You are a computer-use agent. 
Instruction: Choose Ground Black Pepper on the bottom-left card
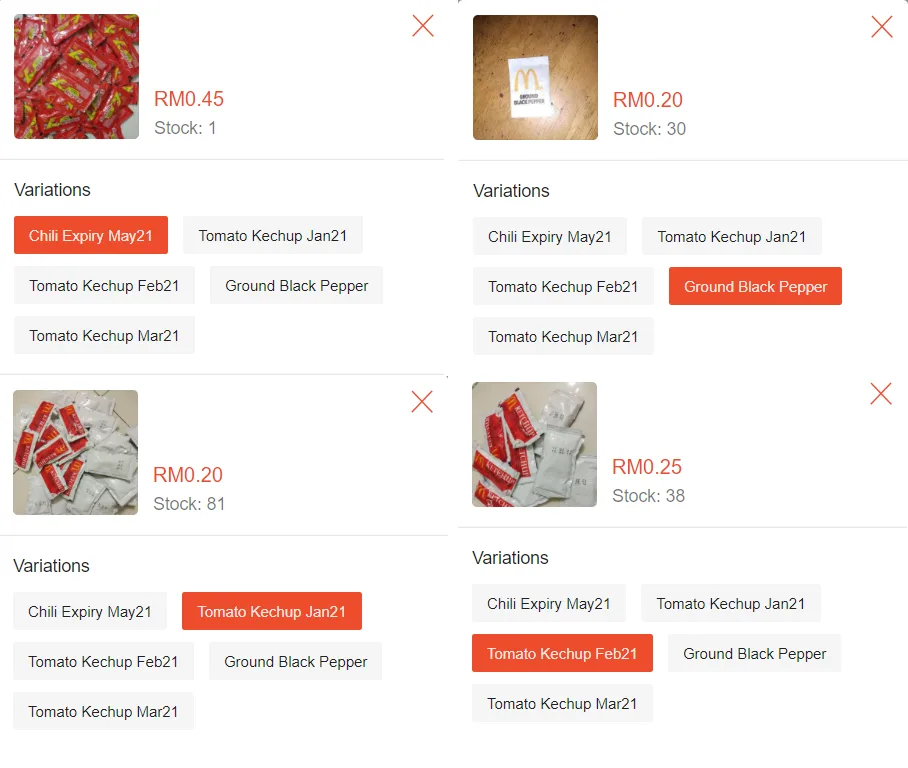[x=295, y=661]
